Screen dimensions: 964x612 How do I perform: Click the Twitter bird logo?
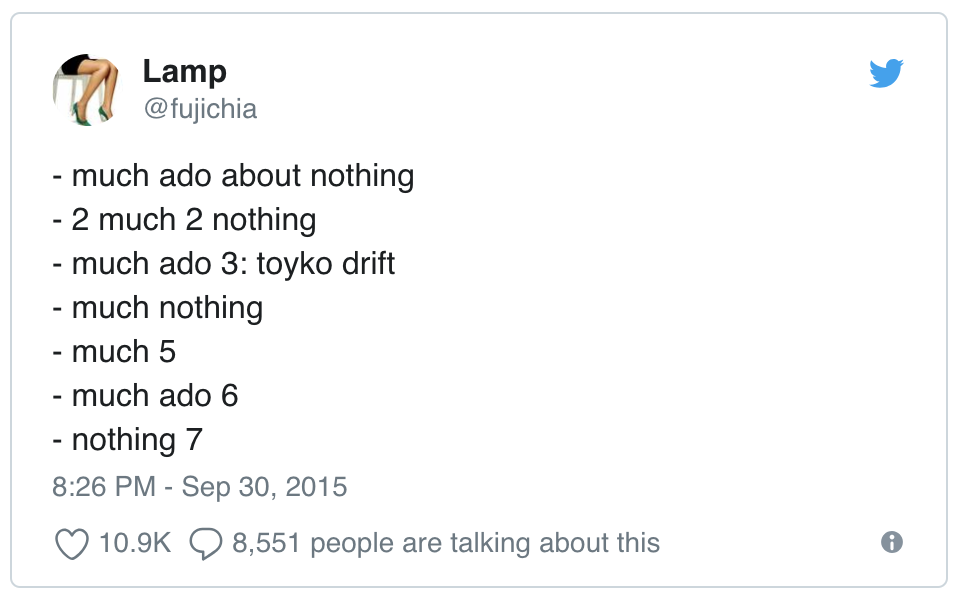click(886, 73)
